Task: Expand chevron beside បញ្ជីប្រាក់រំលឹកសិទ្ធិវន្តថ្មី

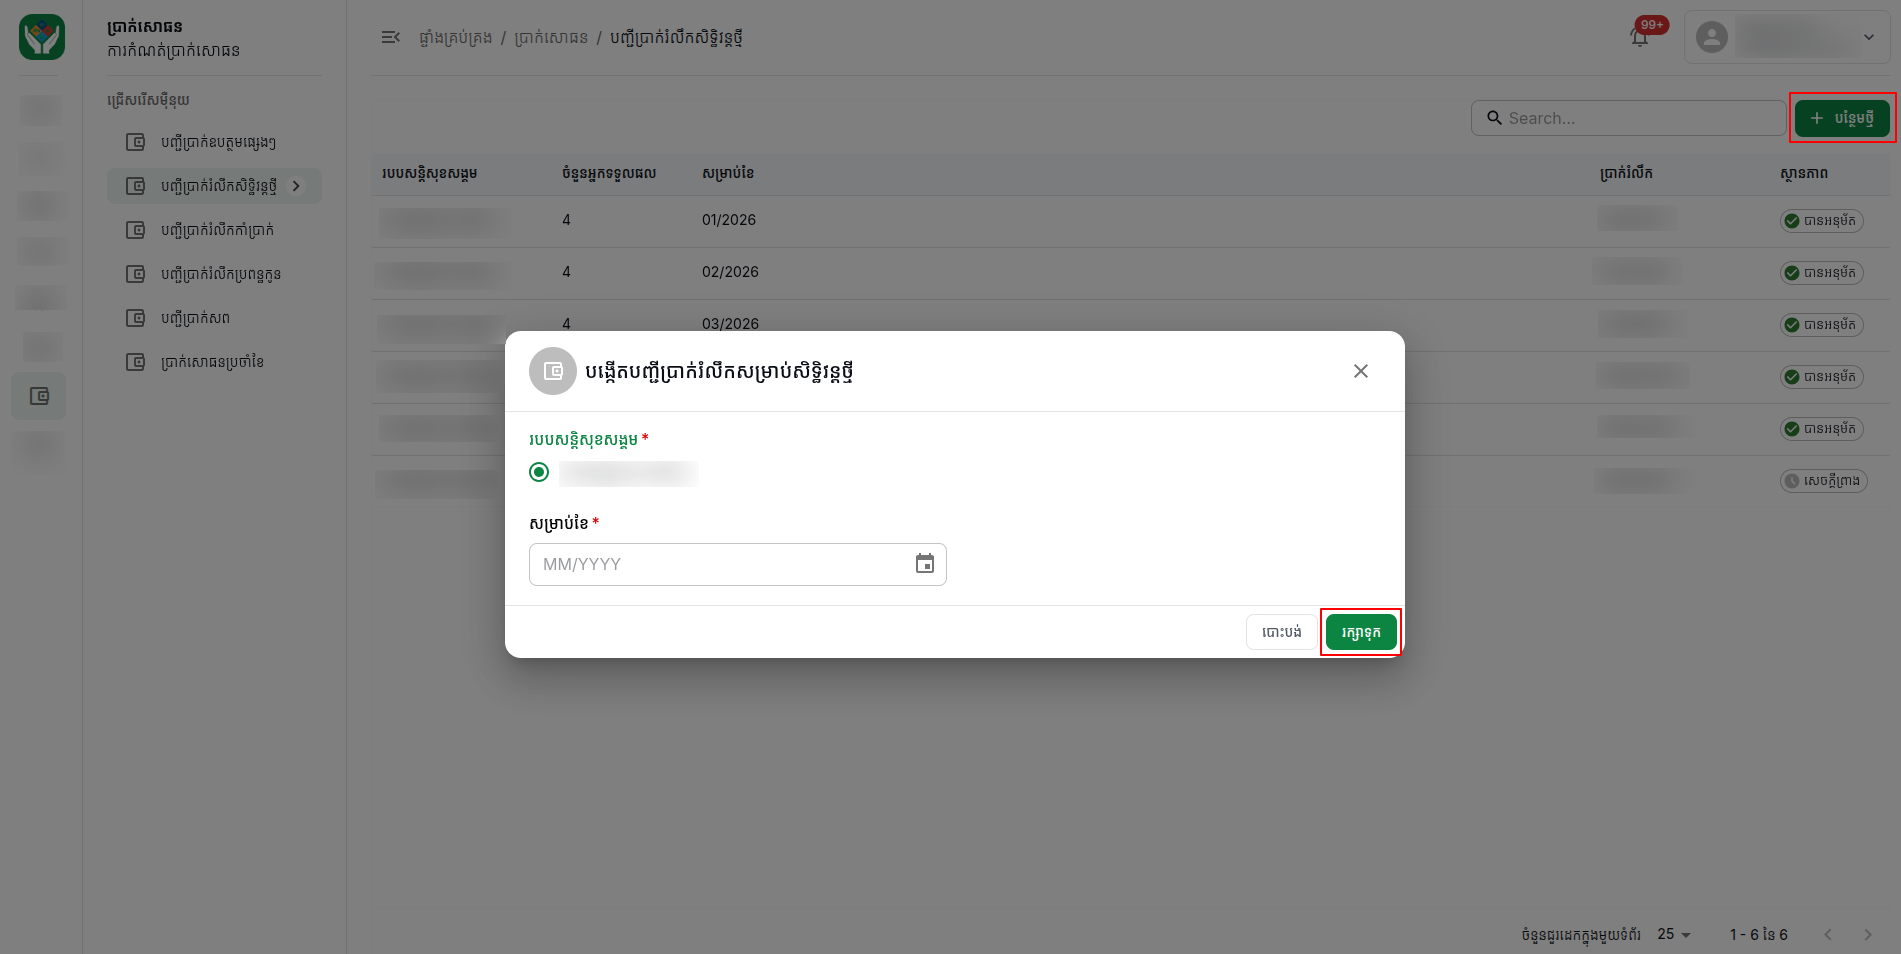Action: [x=296, y=186]
